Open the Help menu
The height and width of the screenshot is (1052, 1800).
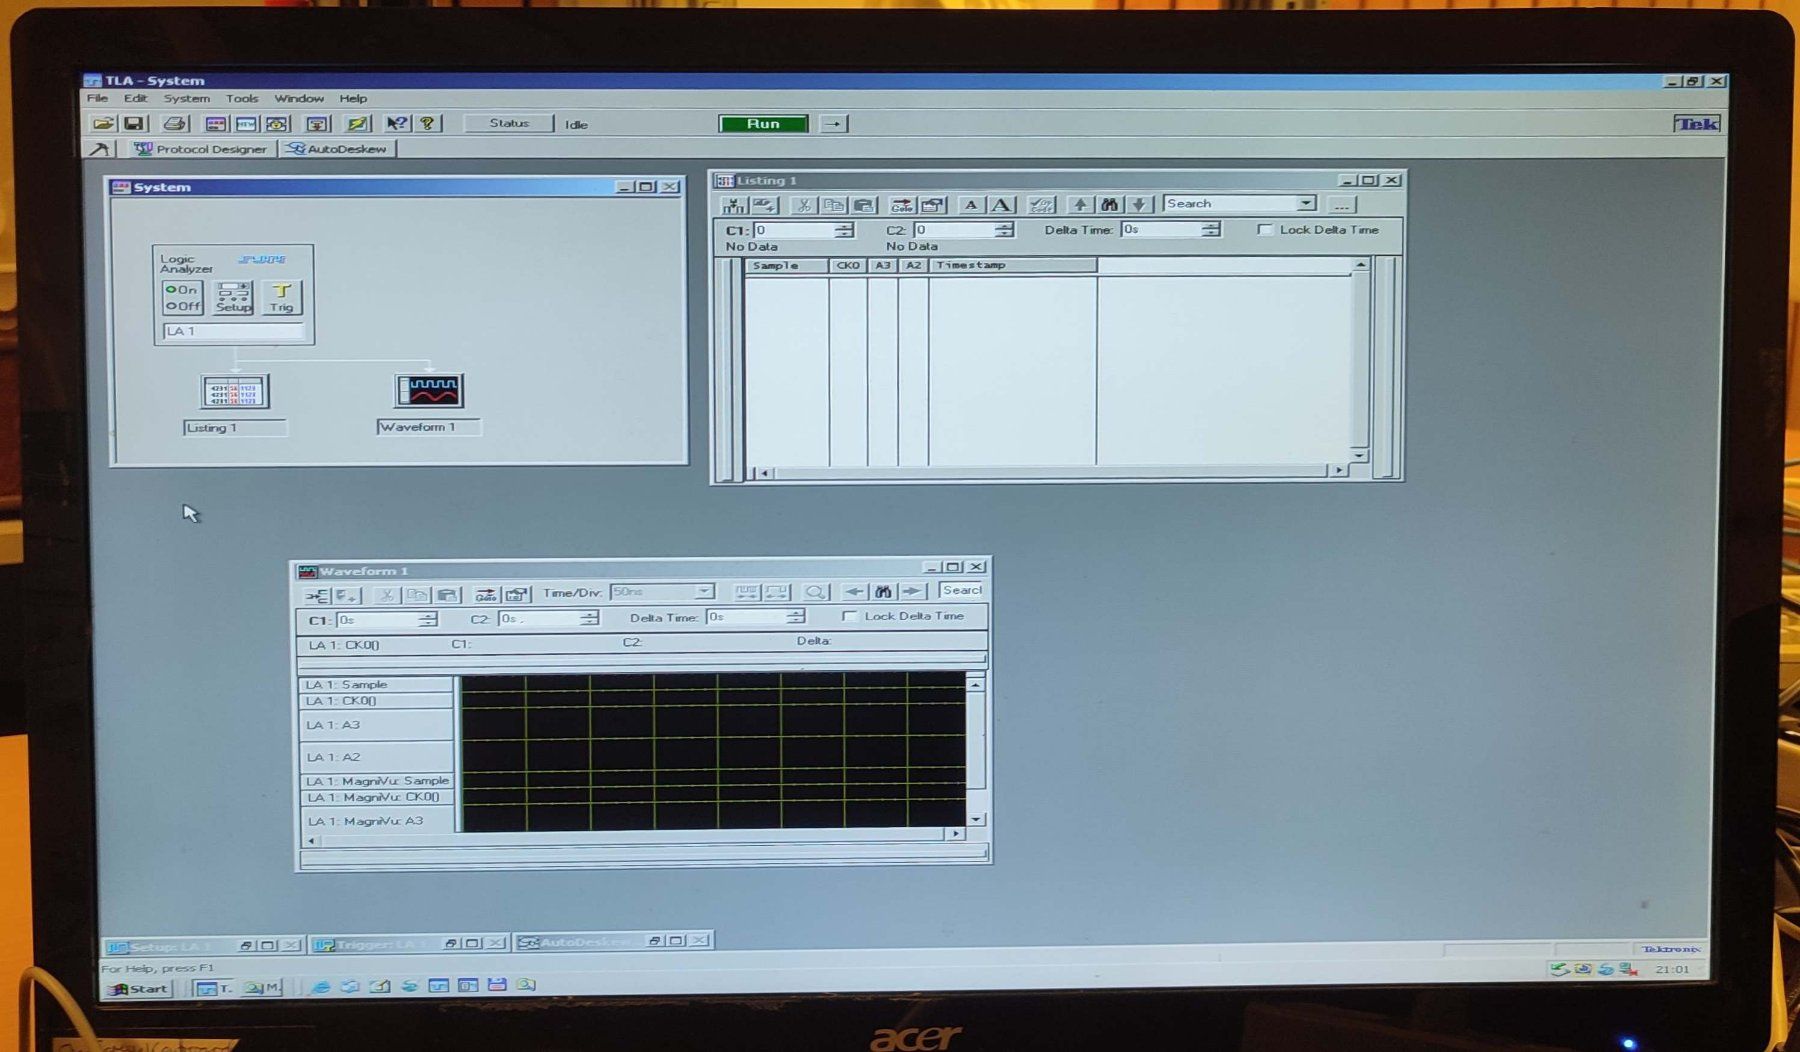tap(353, 98)
